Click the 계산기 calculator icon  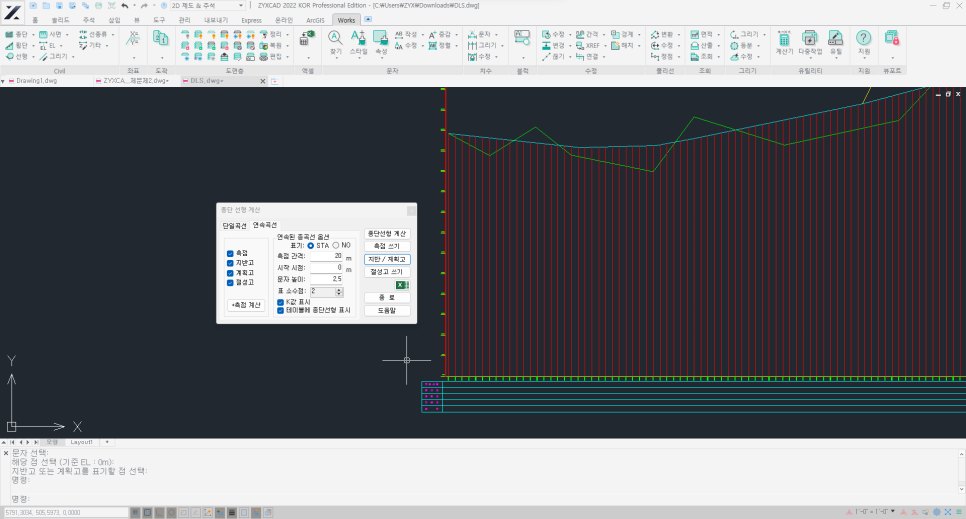point(784,40)
